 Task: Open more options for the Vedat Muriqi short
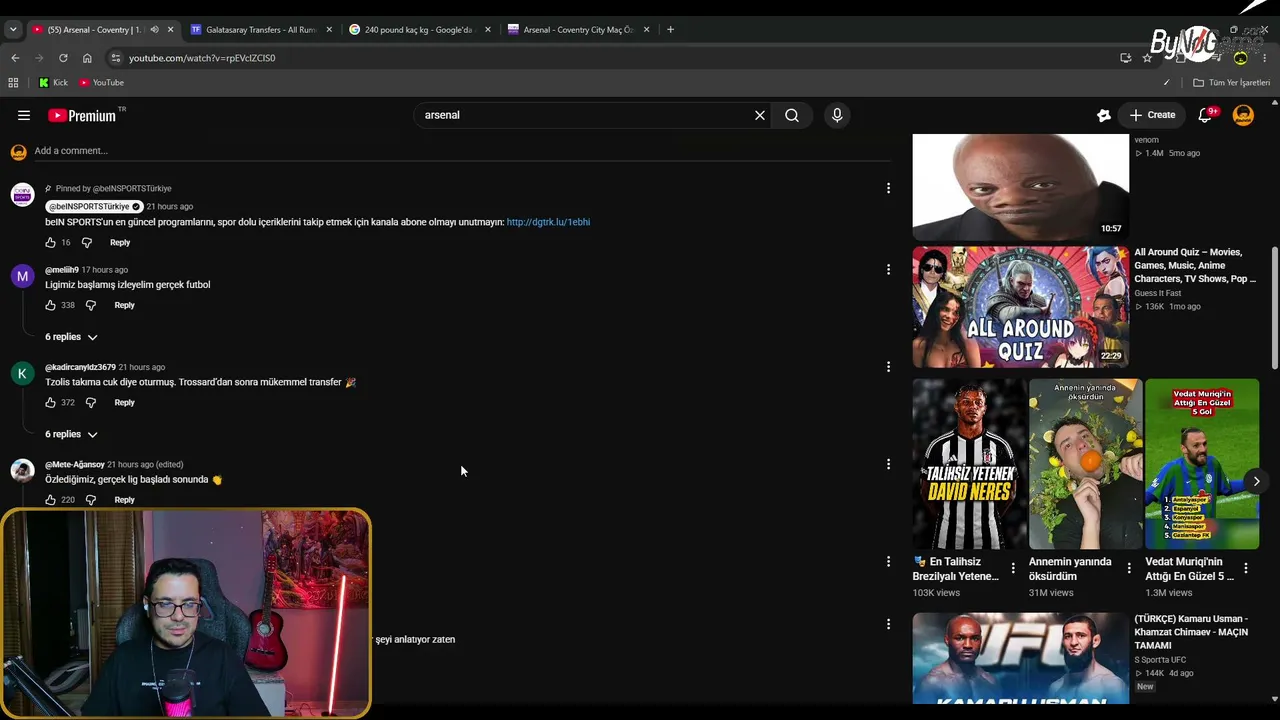tap(1245, 568)
